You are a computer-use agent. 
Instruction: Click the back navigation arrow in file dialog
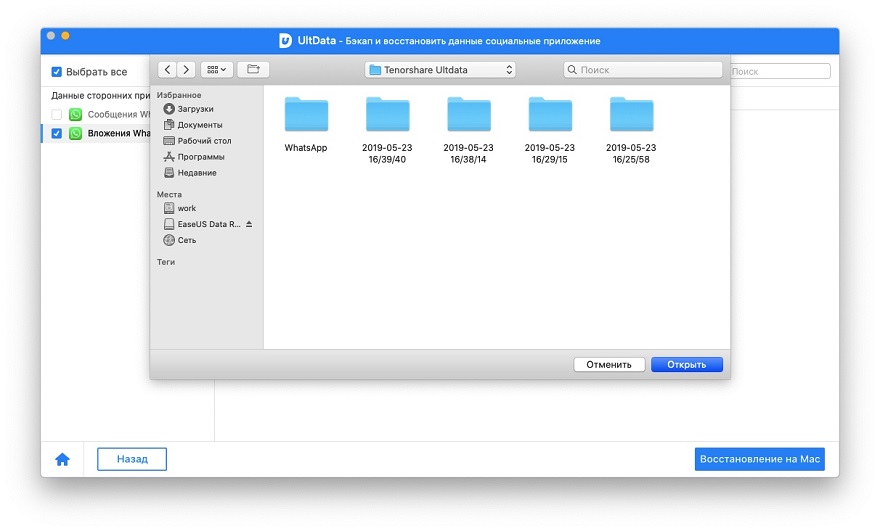167,70
